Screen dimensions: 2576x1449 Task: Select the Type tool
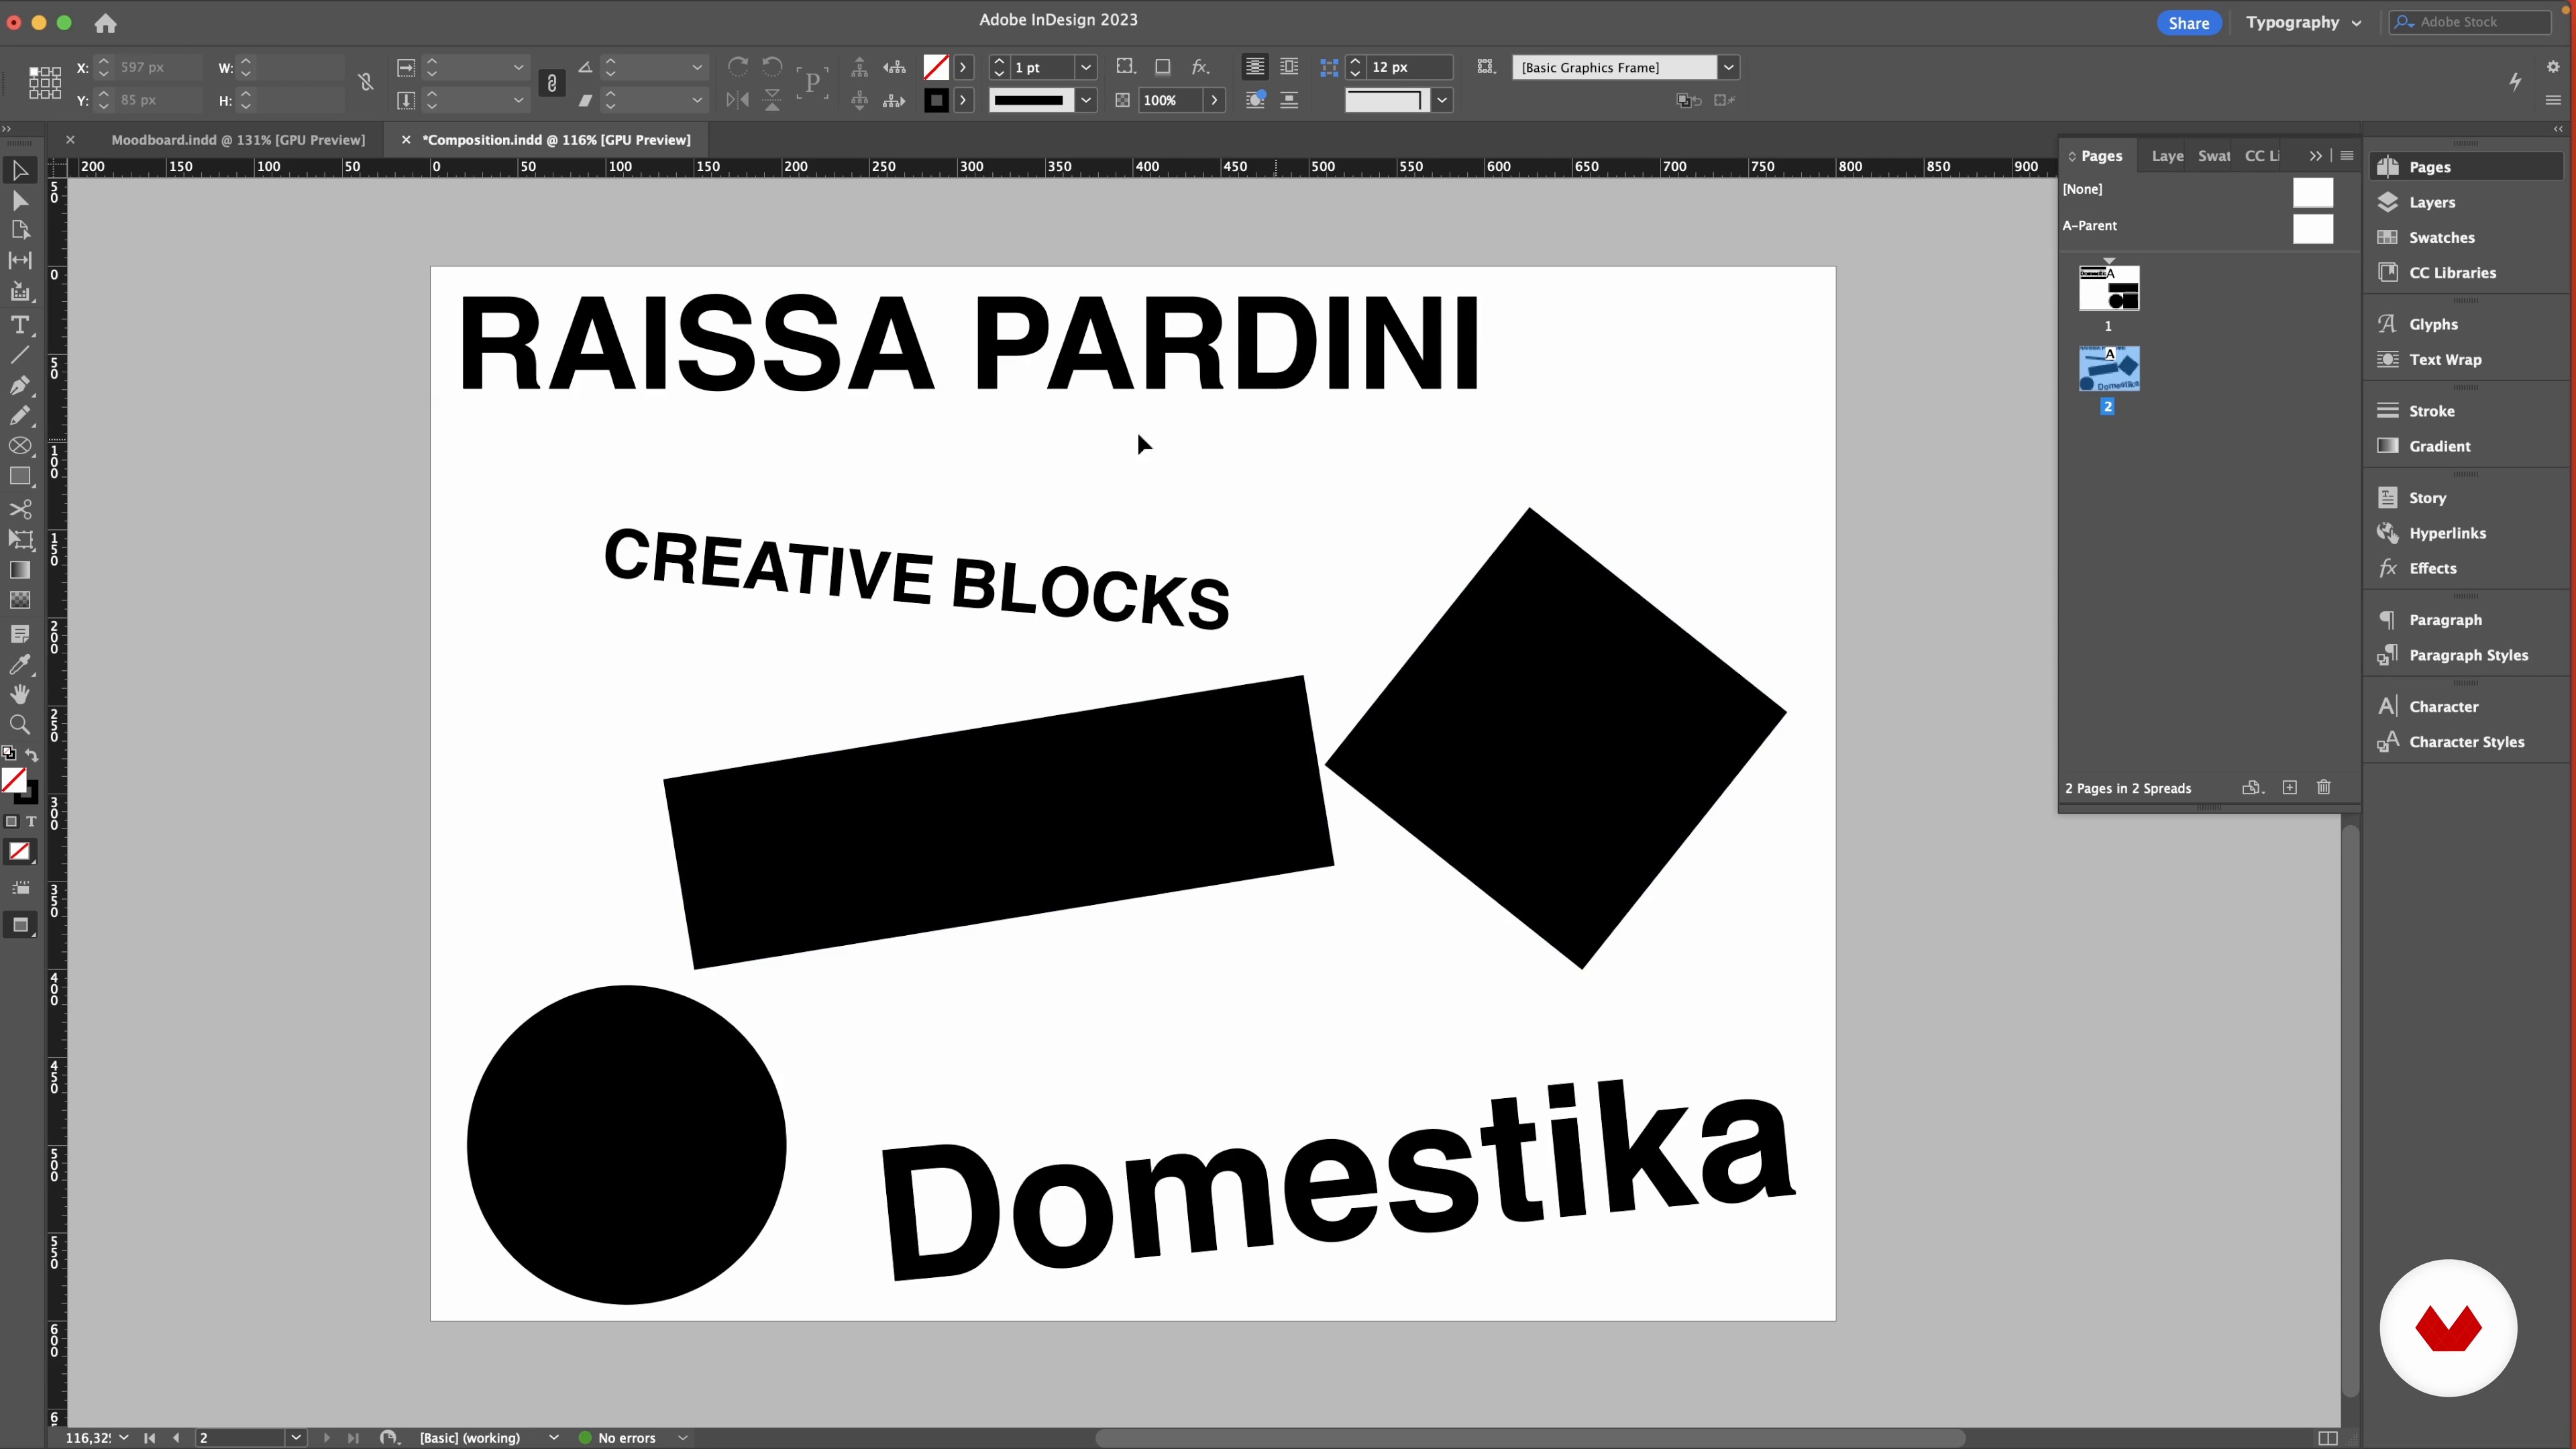pyautogui.click(x=19, y=325)
